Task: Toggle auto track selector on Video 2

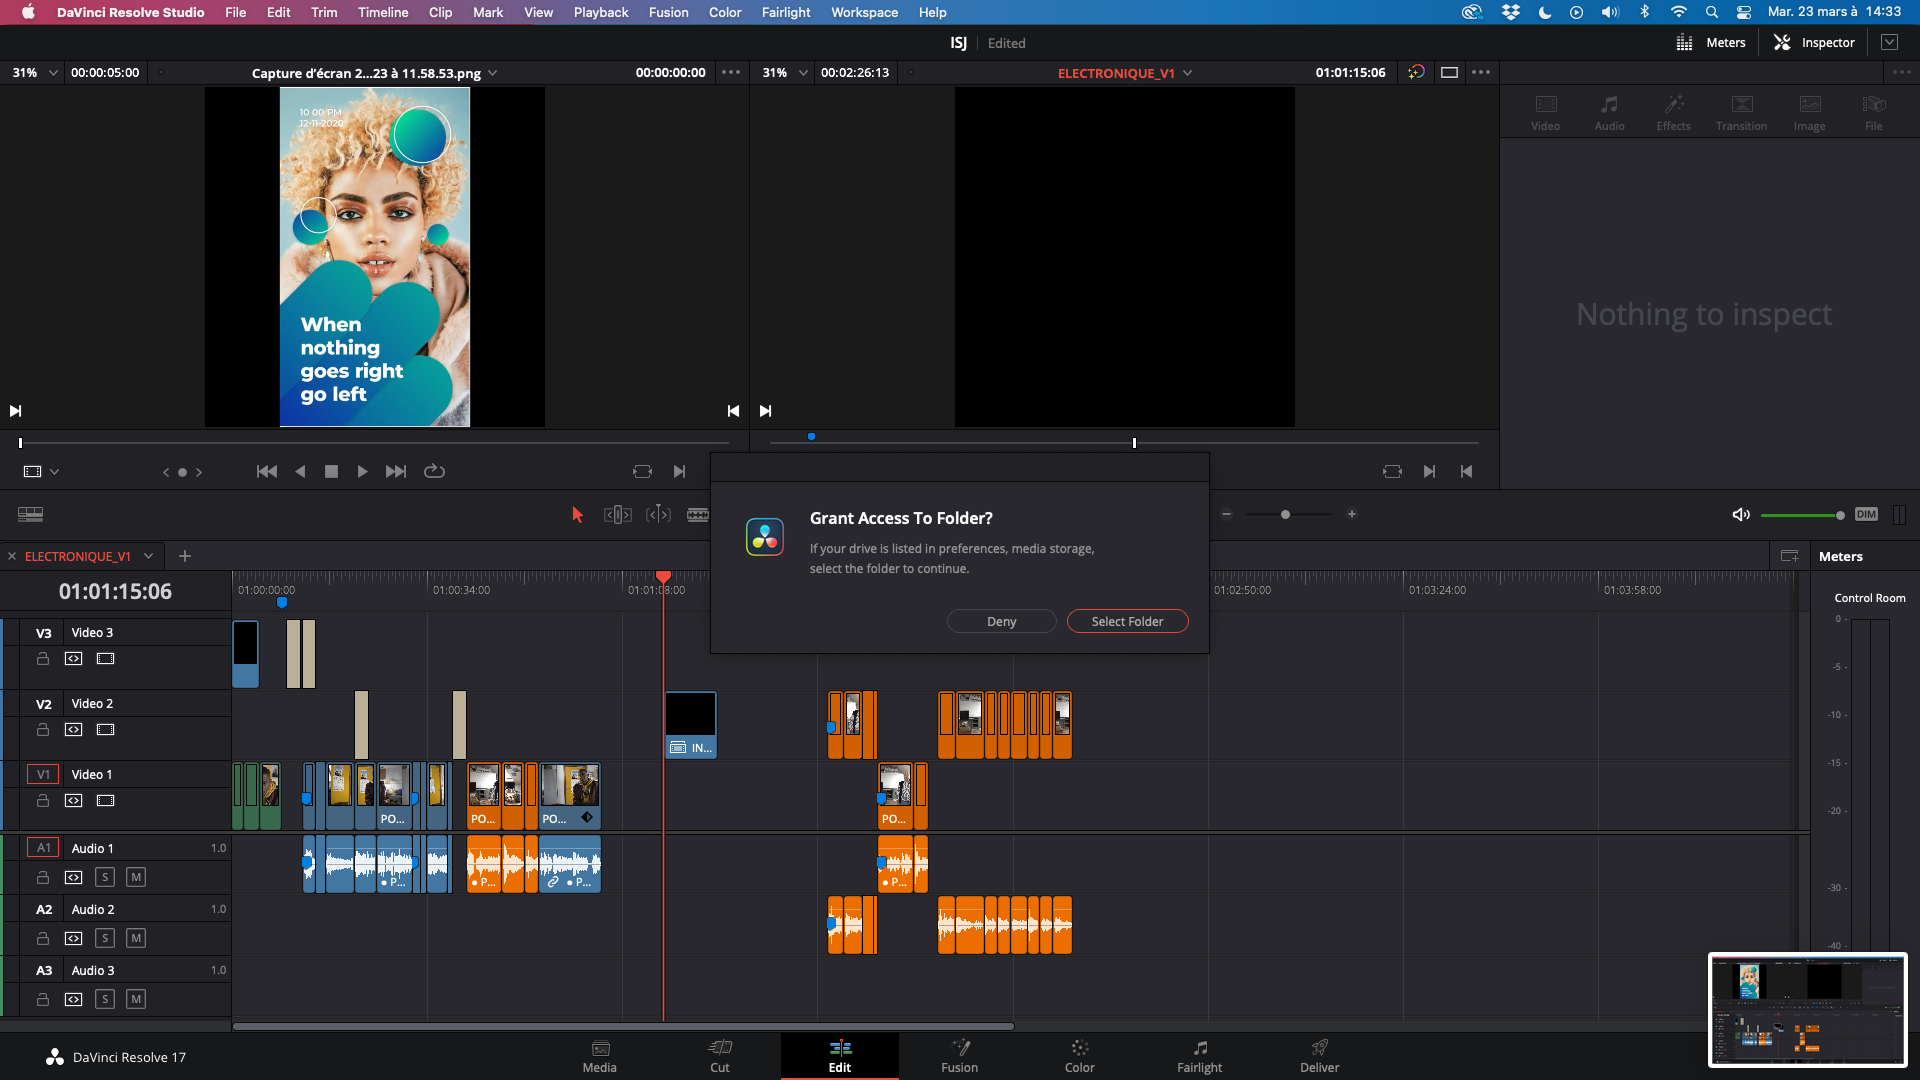Action: click(x=73, y=729)
